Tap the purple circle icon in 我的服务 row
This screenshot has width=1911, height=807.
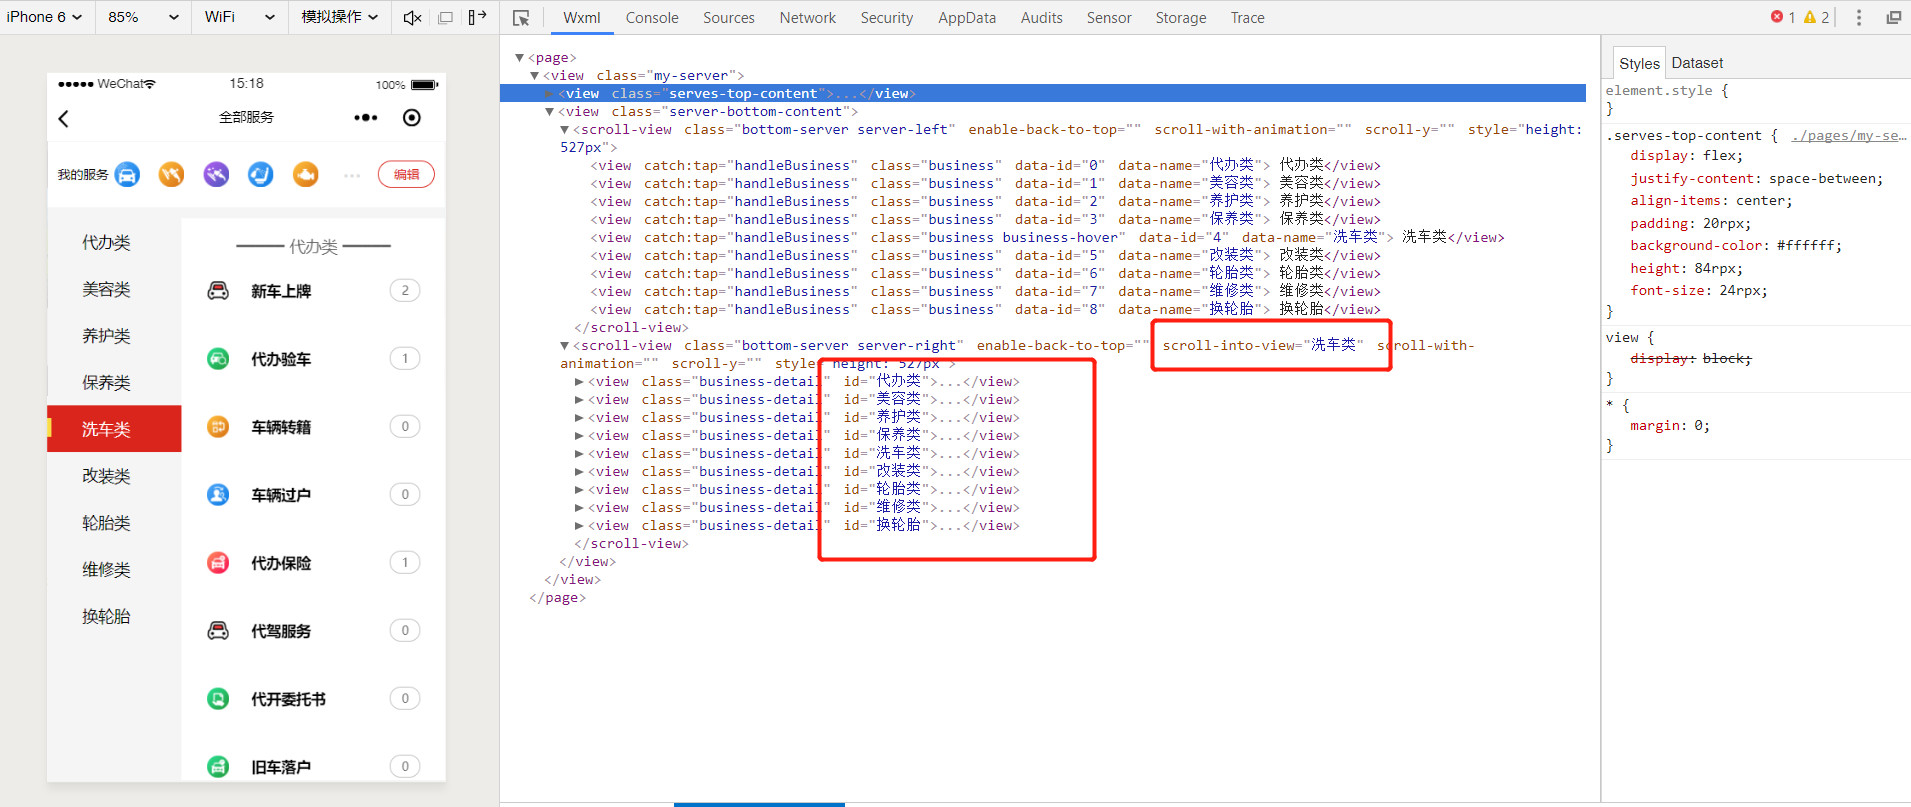216,175
